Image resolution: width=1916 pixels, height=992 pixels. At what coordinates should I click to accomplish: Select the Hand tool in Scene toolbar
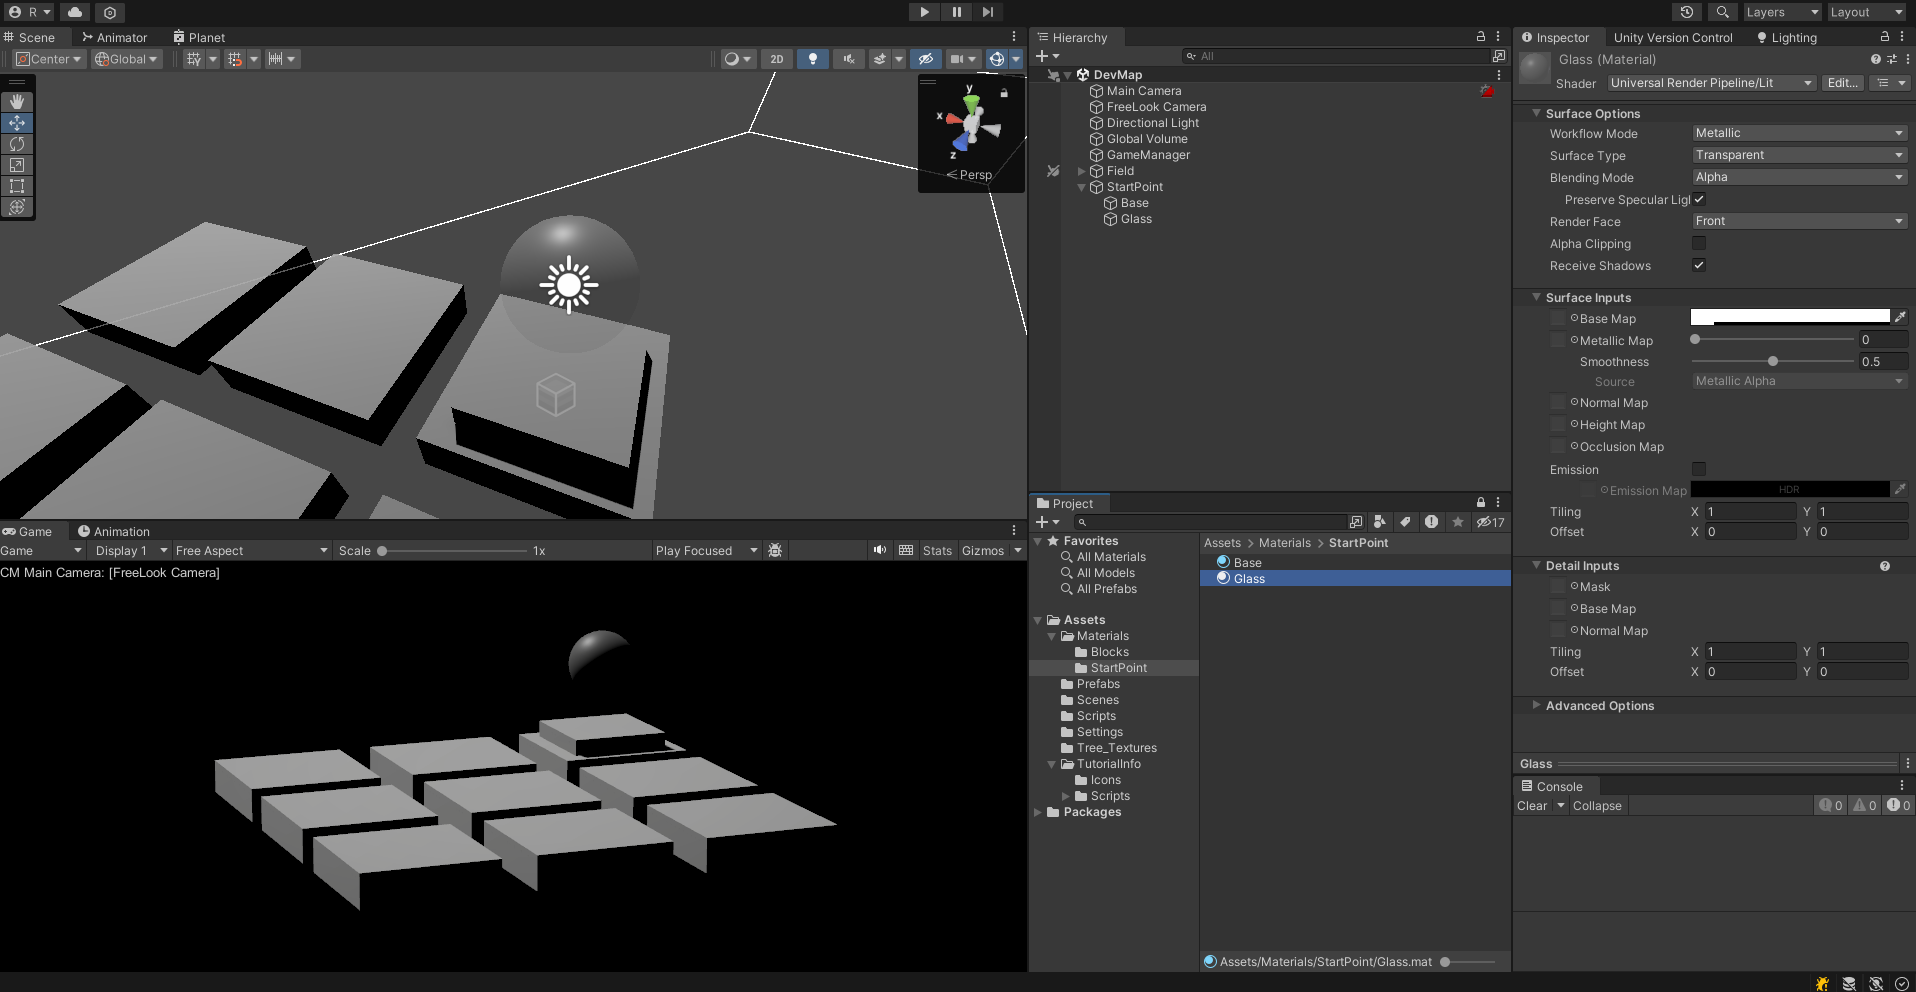pyautogui.click(x=17, y=102)
